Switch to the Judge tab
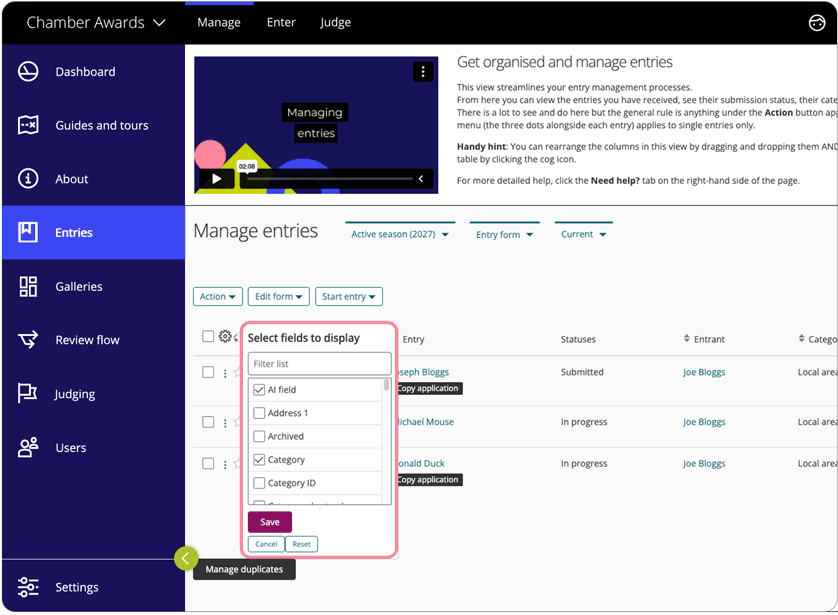 tap(335, 22)
